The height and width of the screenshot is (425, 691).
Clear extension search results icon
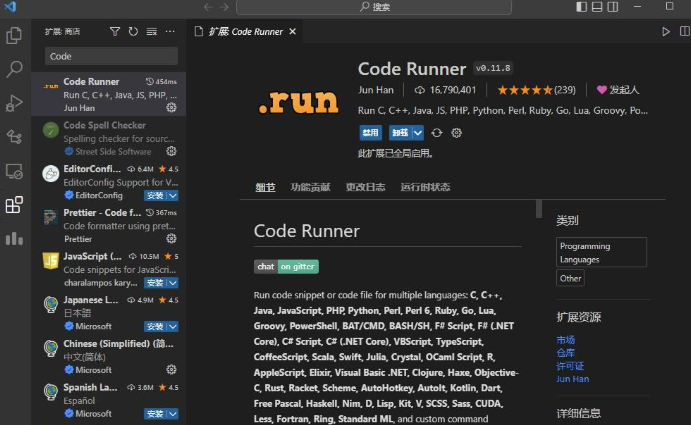152,31
